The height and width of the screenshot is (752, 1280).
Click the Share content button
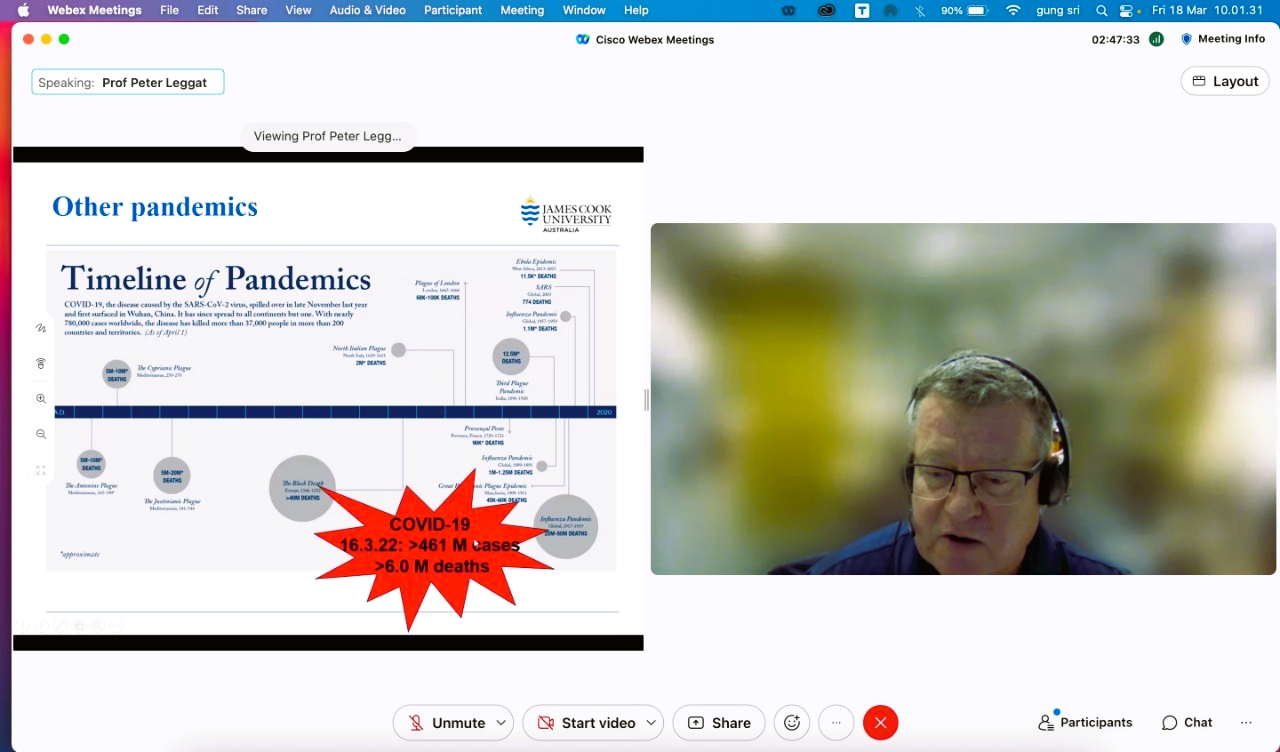tap(719, 723)
